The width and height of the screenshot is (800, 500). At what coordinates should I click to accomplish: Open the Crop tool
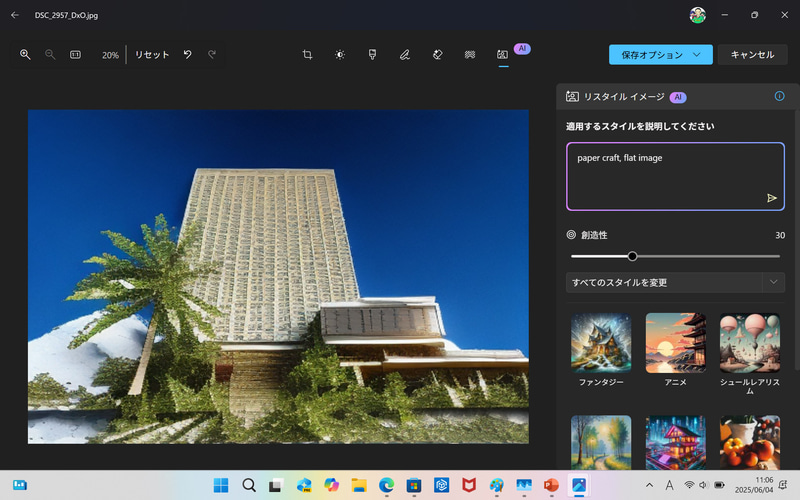(307, 54)
